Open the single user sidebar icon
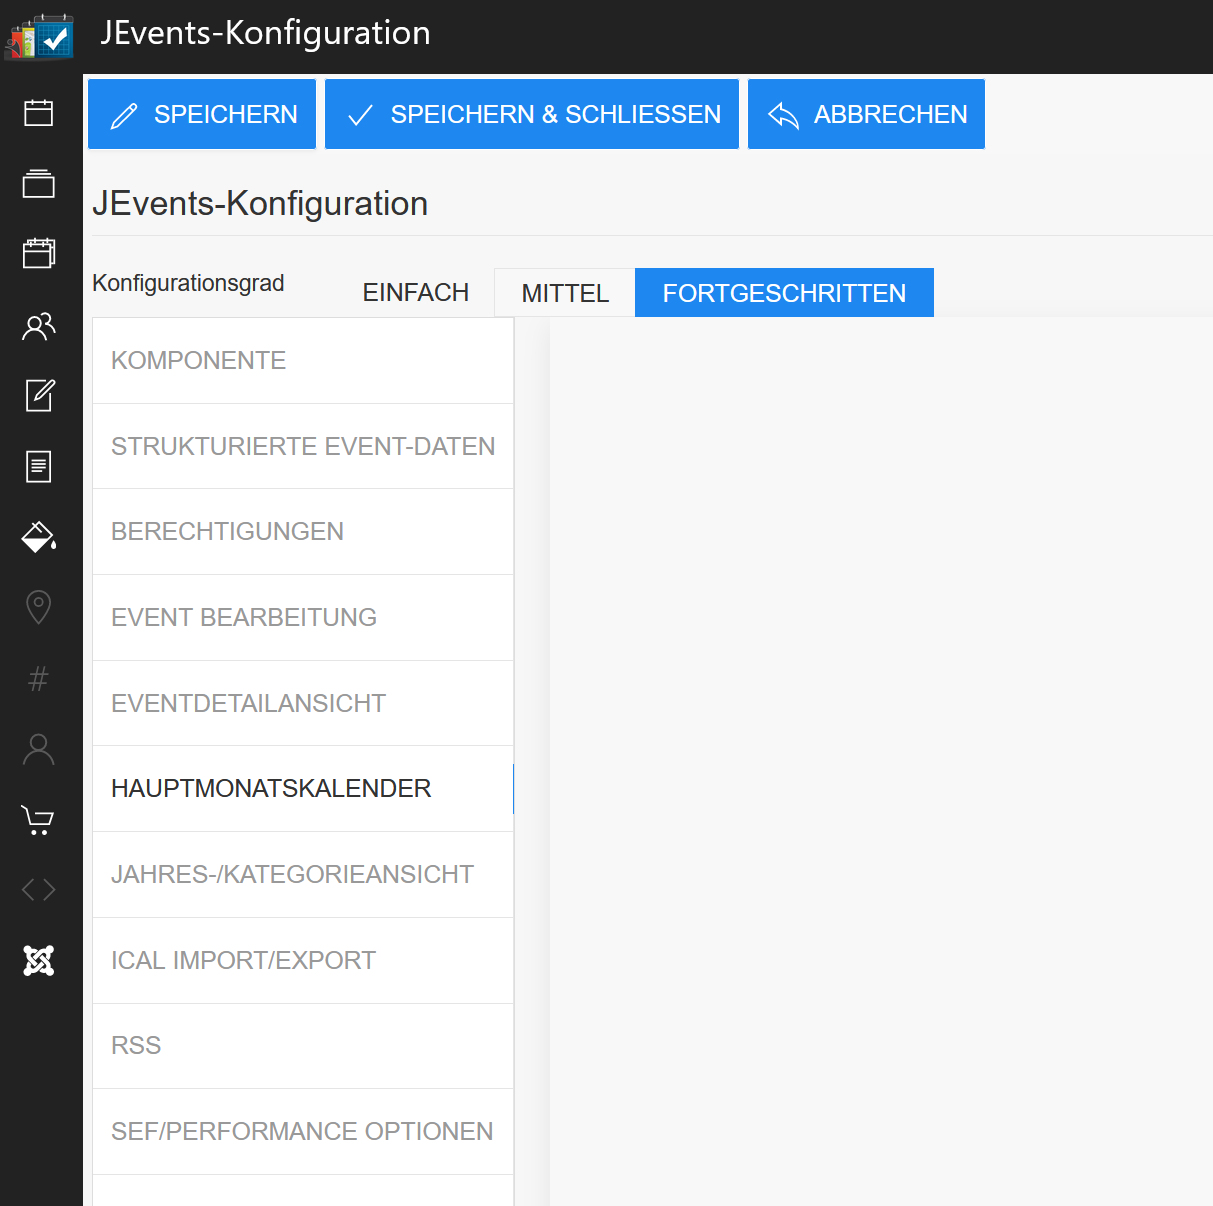Image resolution: width=1213 pixels, height=1206 pixels. pyautogui.click(x=39, y=749)
